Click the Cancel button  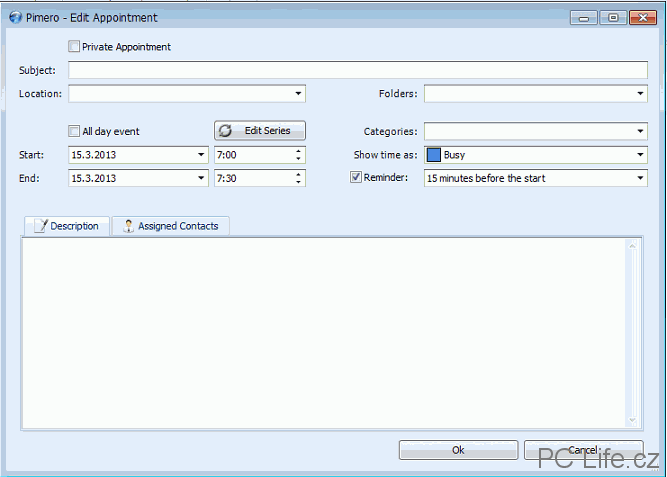(584, 450)
